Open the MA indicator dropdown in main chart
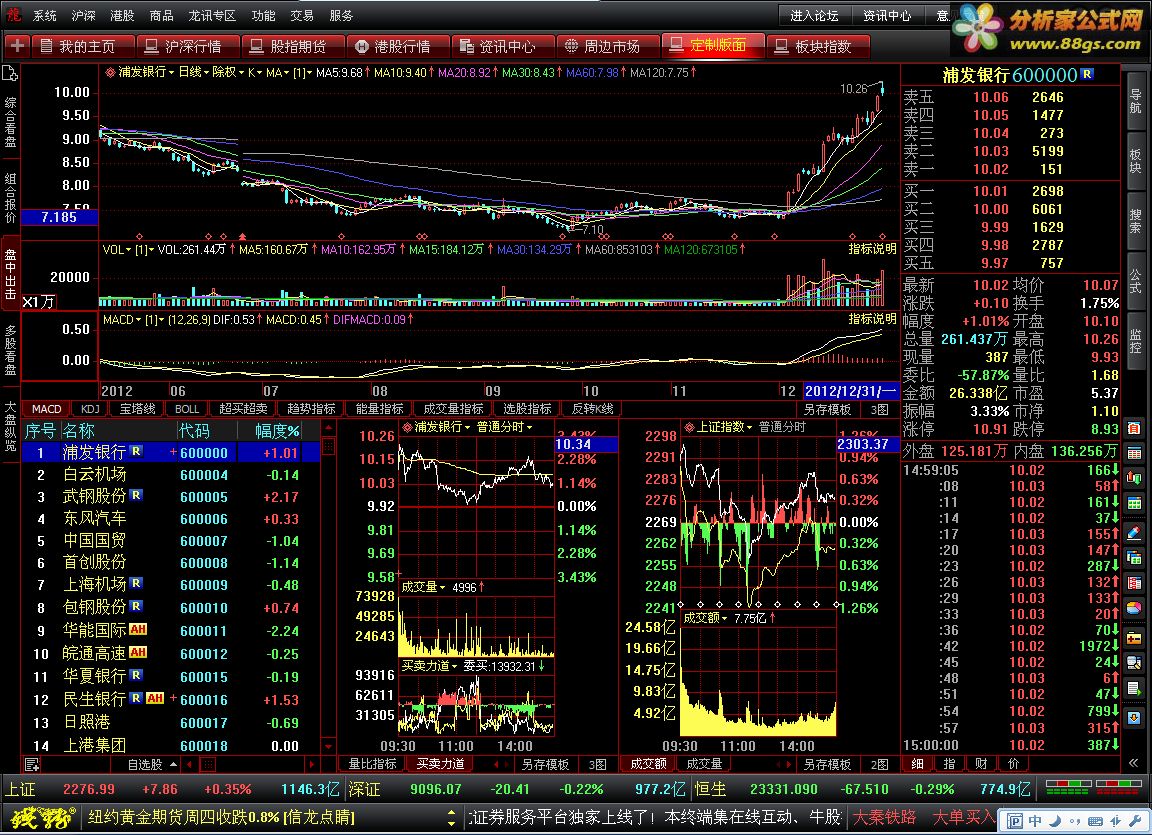The image size is (1152, 835). pyautogui.click(x=277, y=73)
